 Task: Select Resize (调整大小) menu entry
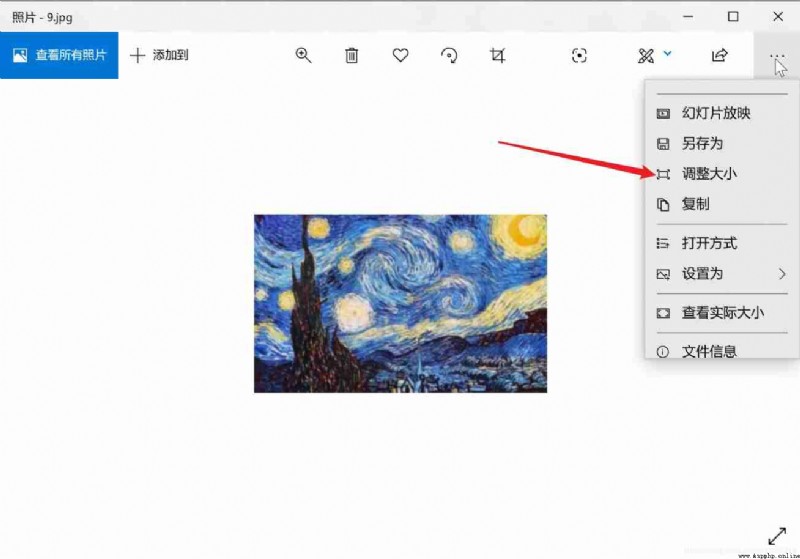click(x=721, y=174)
